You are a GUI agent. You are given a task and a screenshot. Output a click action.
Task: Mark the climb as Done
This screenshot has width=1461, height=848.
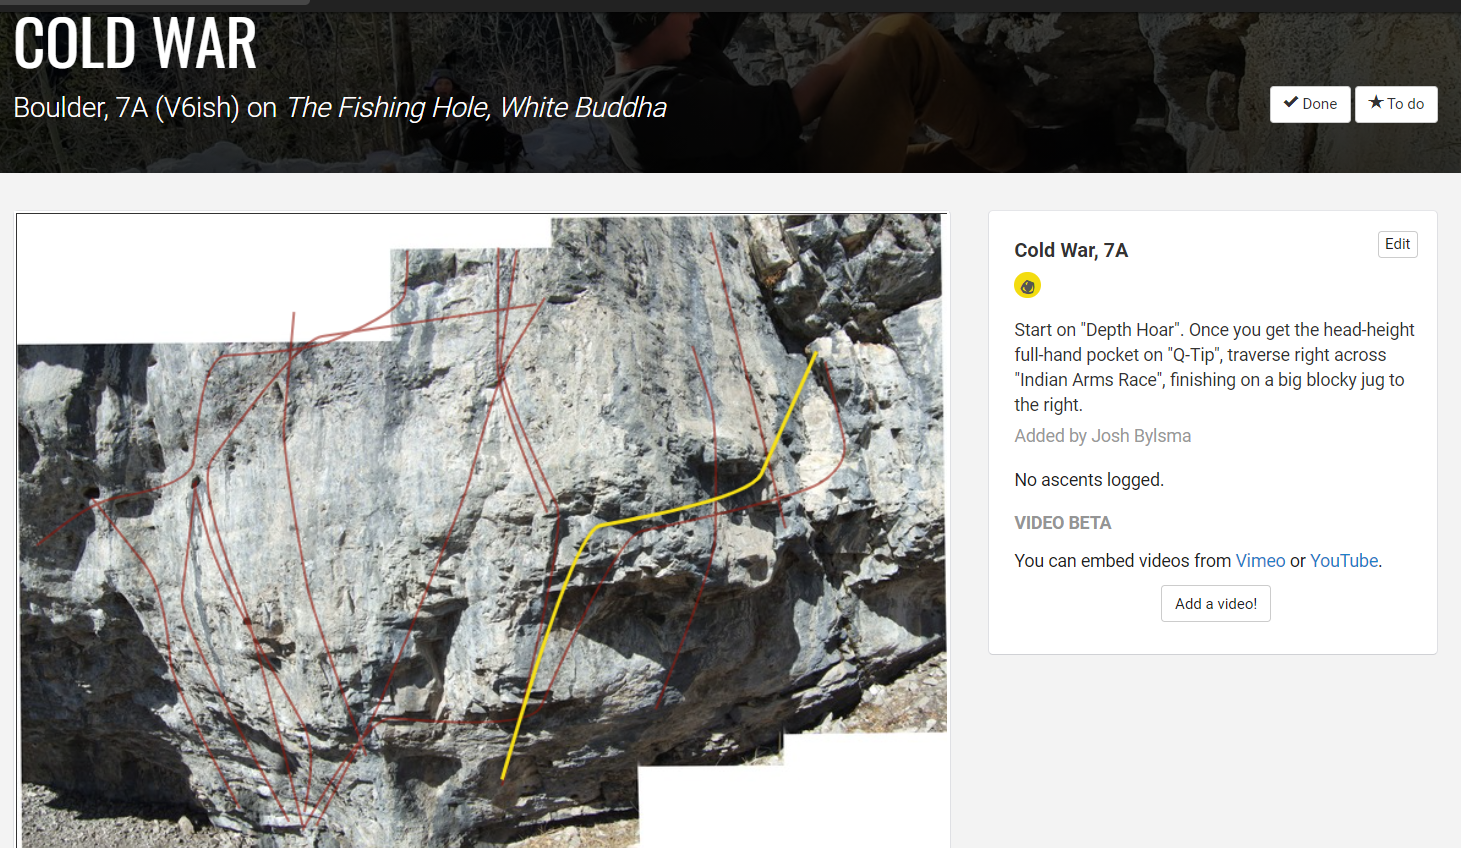coord(1310,104)
